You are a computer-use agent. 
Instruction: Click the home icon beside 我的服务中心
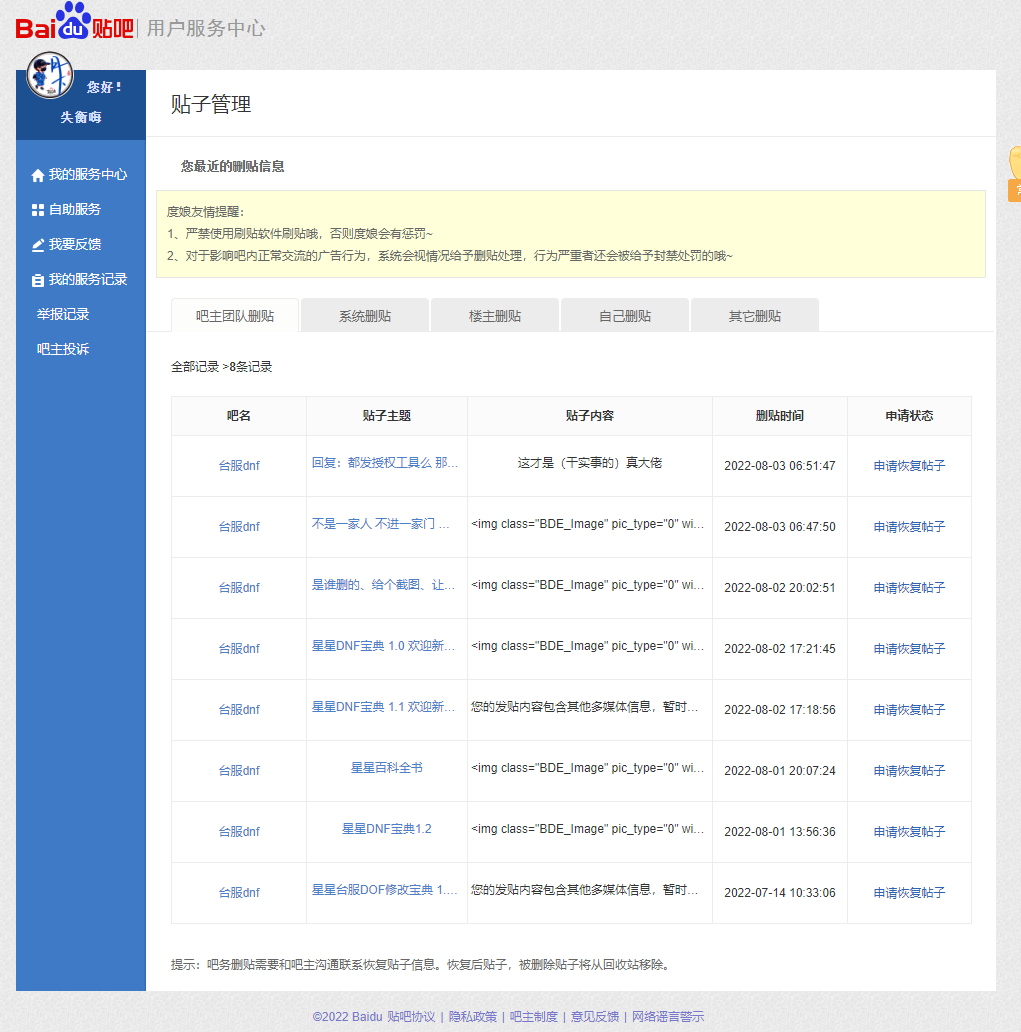coord(38,175)
